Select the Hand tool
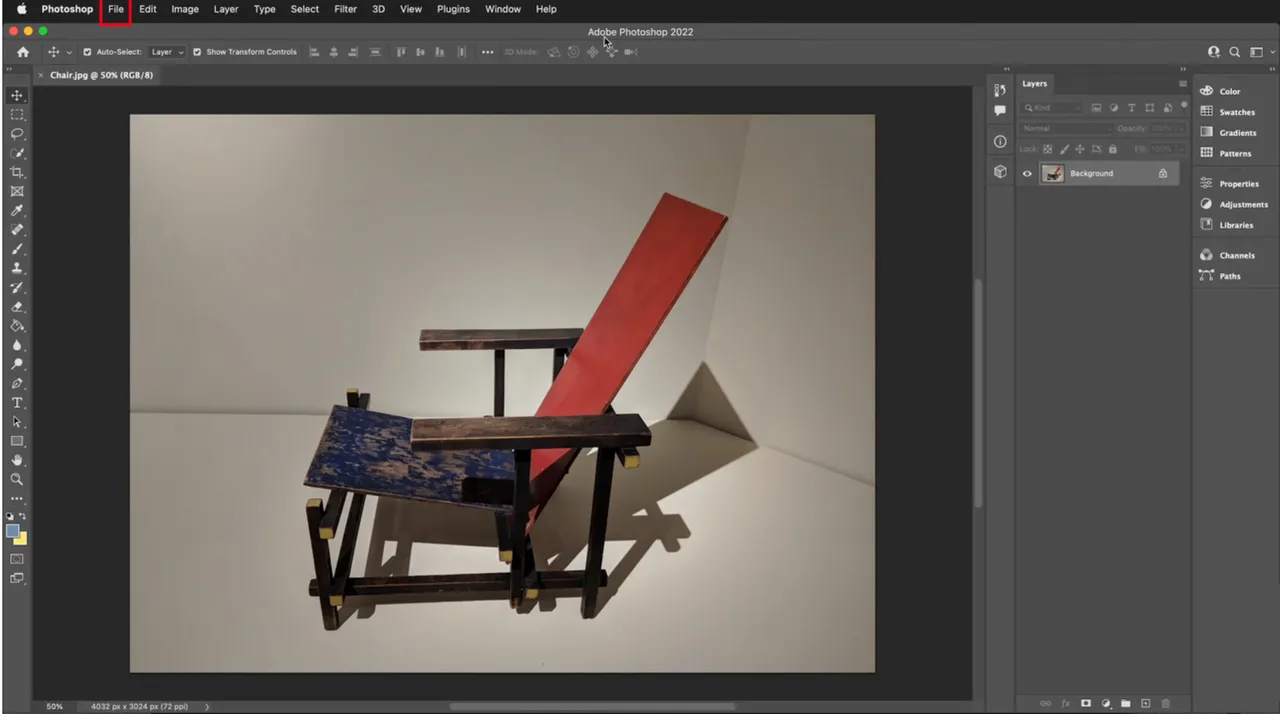Image resolution: width=1280 pixels, height=714 pixels. point(17,460)
